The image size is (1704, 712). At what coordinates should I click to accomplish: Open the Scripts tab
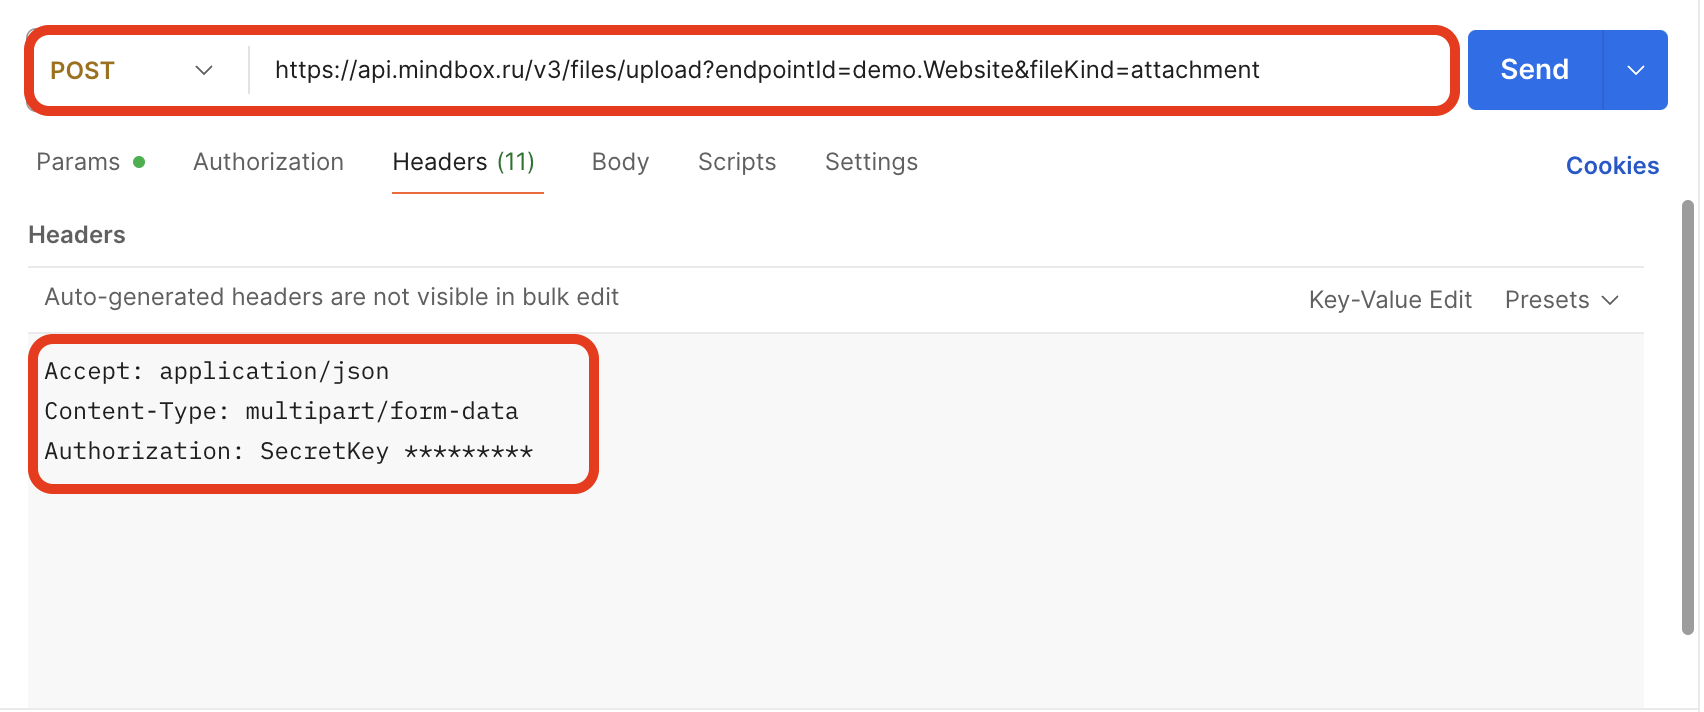pos(736,161)
